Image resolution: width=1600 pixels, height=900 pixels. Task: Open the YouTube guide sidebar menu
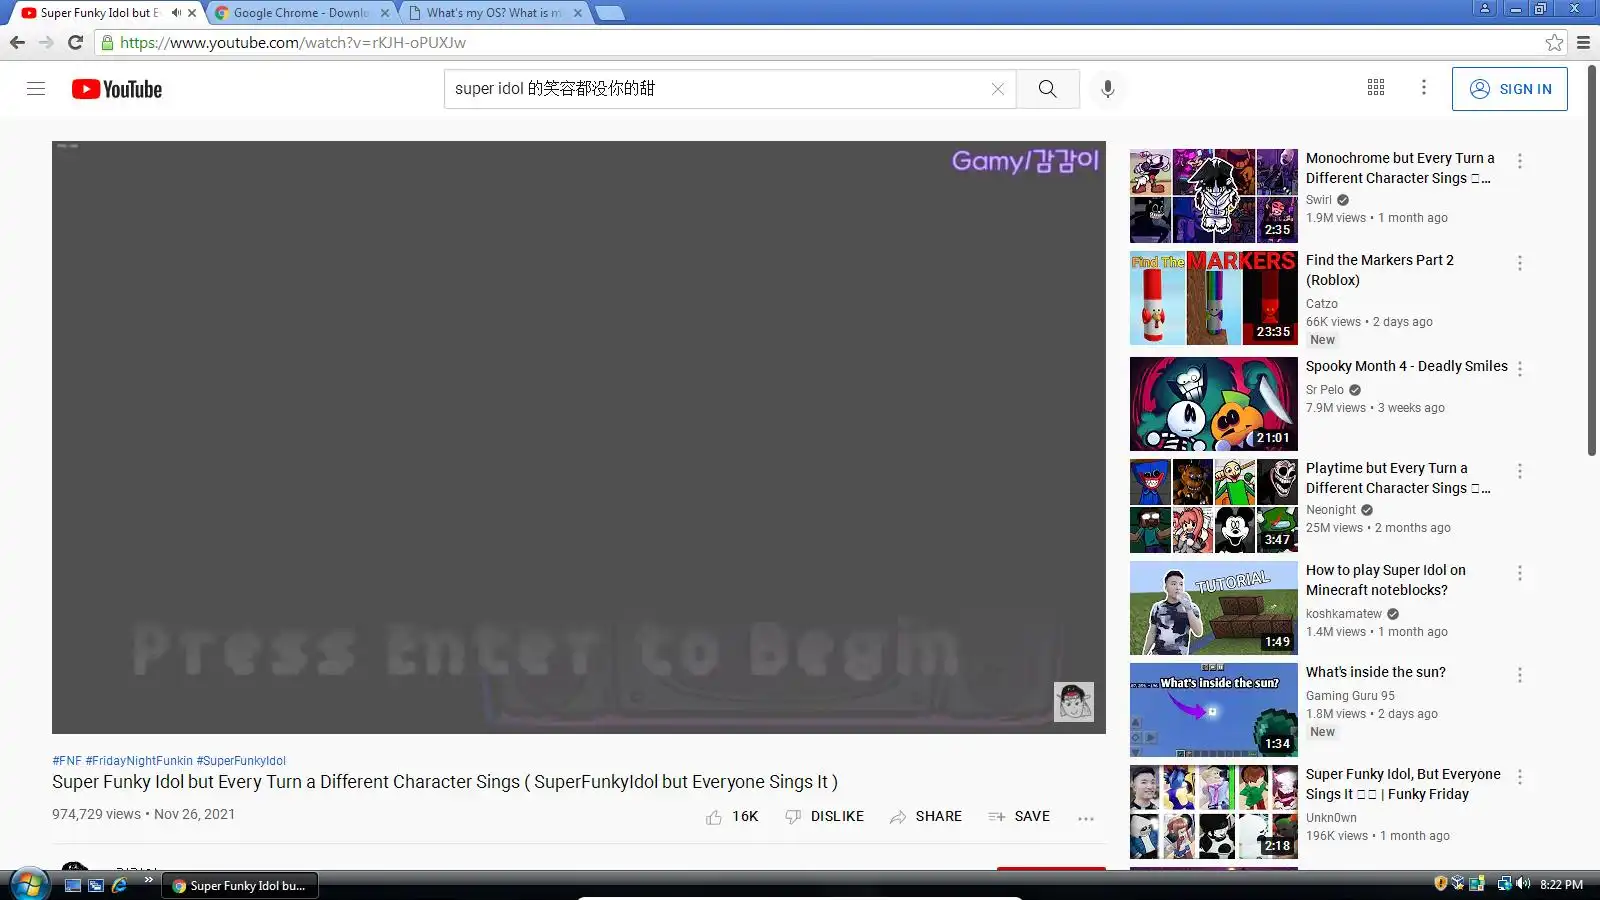[x=36, y=88]
